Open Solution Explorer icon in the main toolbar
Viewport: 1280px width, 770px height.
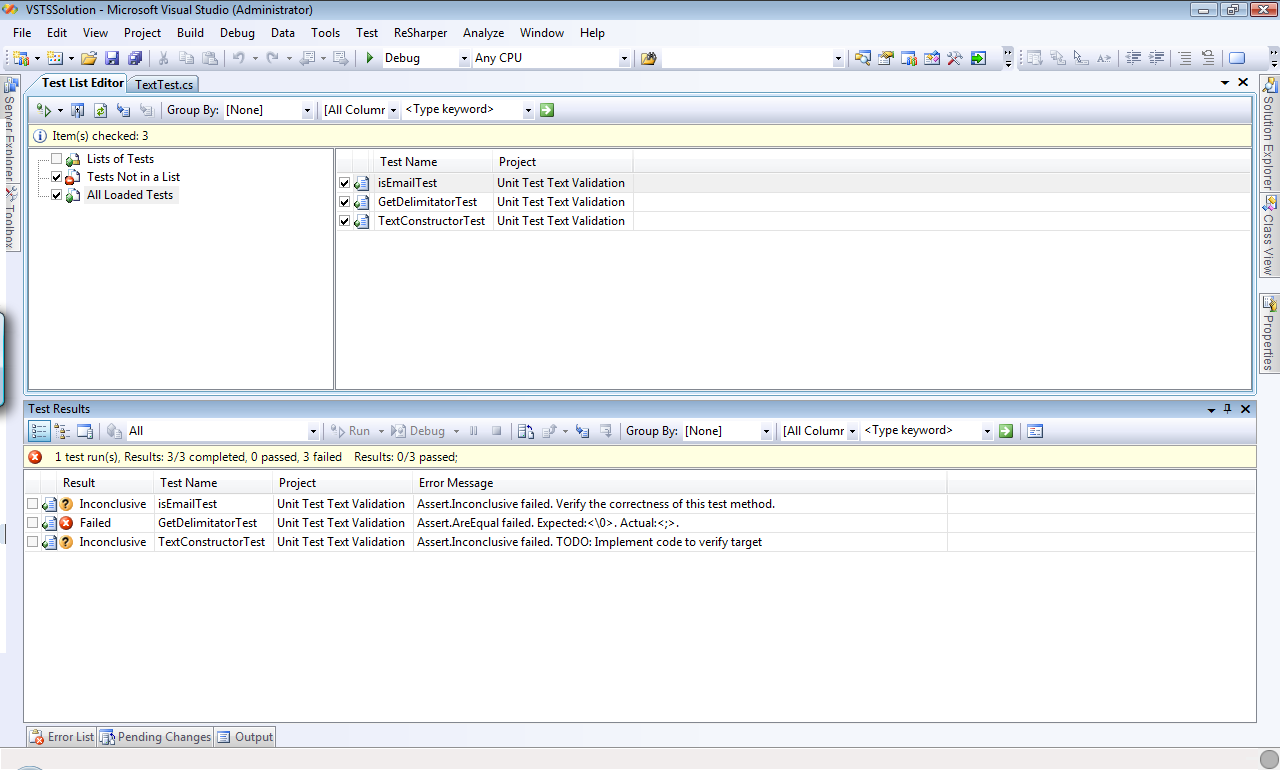[x=862, y=58]
